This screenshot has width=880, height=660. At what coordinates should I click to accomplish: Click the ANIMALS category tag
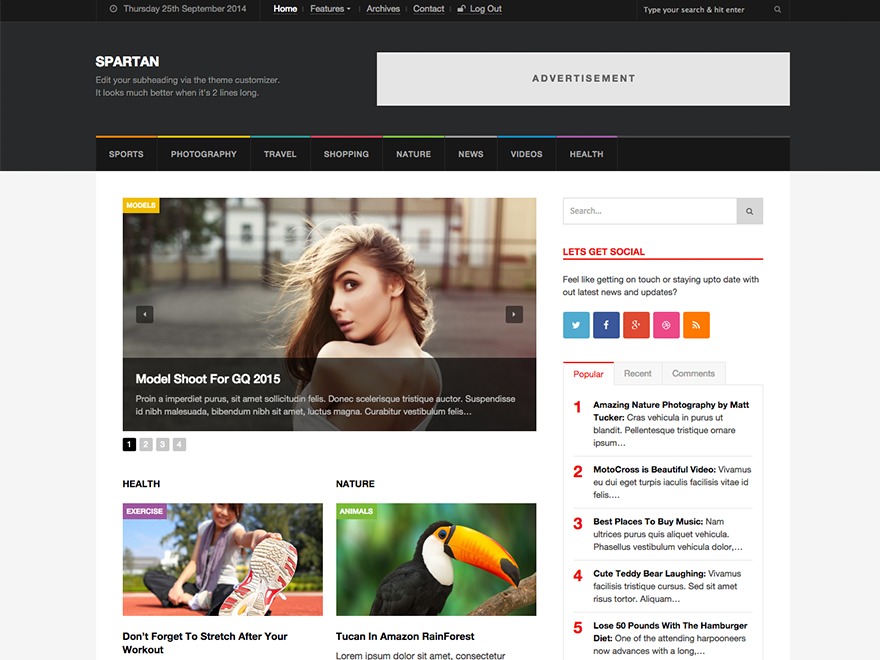coord(356,511)
